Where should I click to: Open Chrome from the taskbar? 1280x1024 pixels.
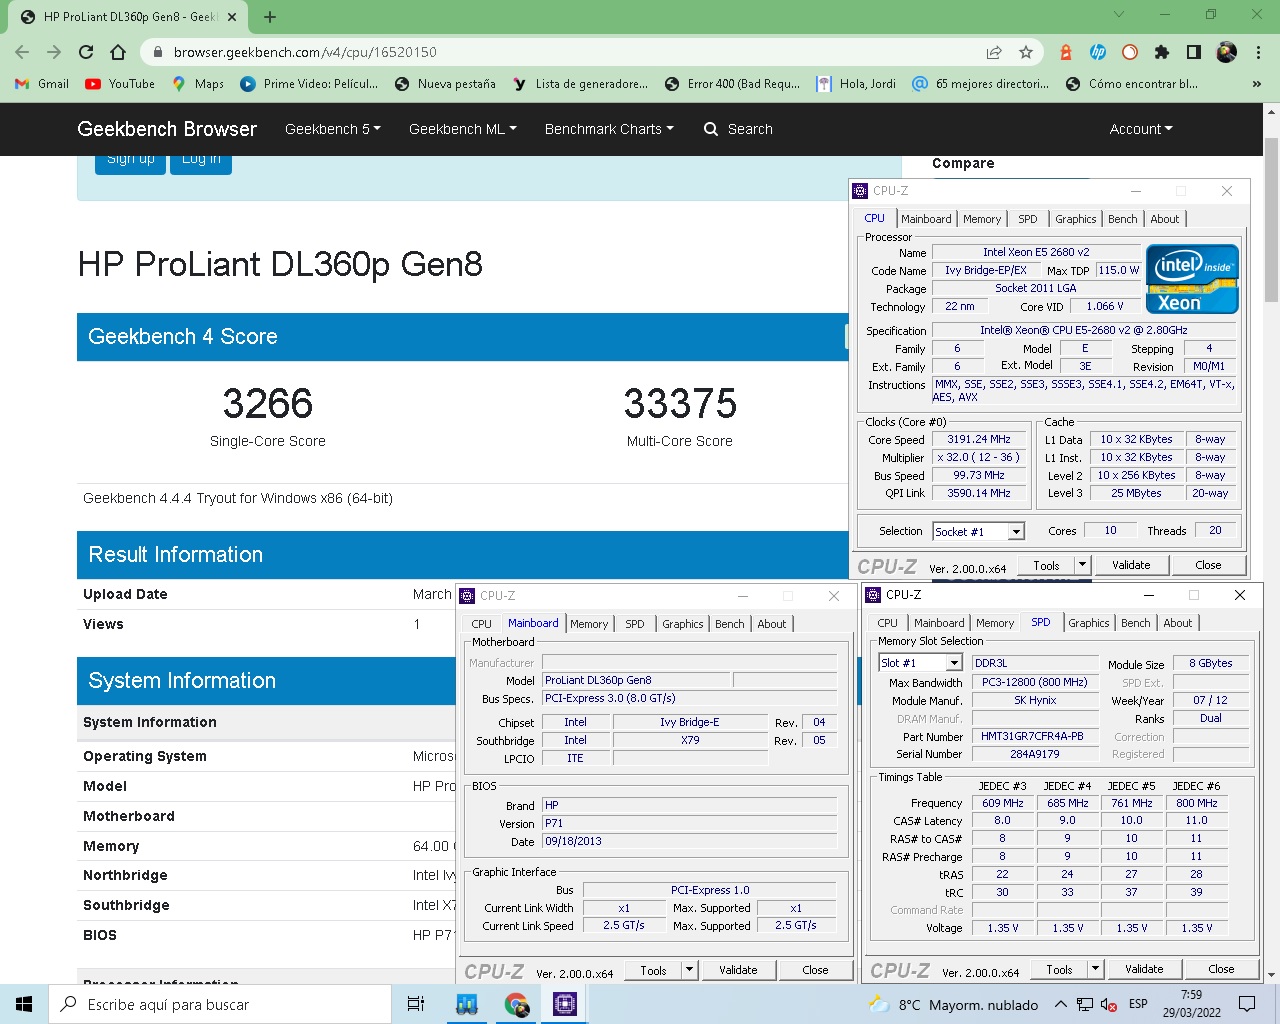pos(516,1004)
